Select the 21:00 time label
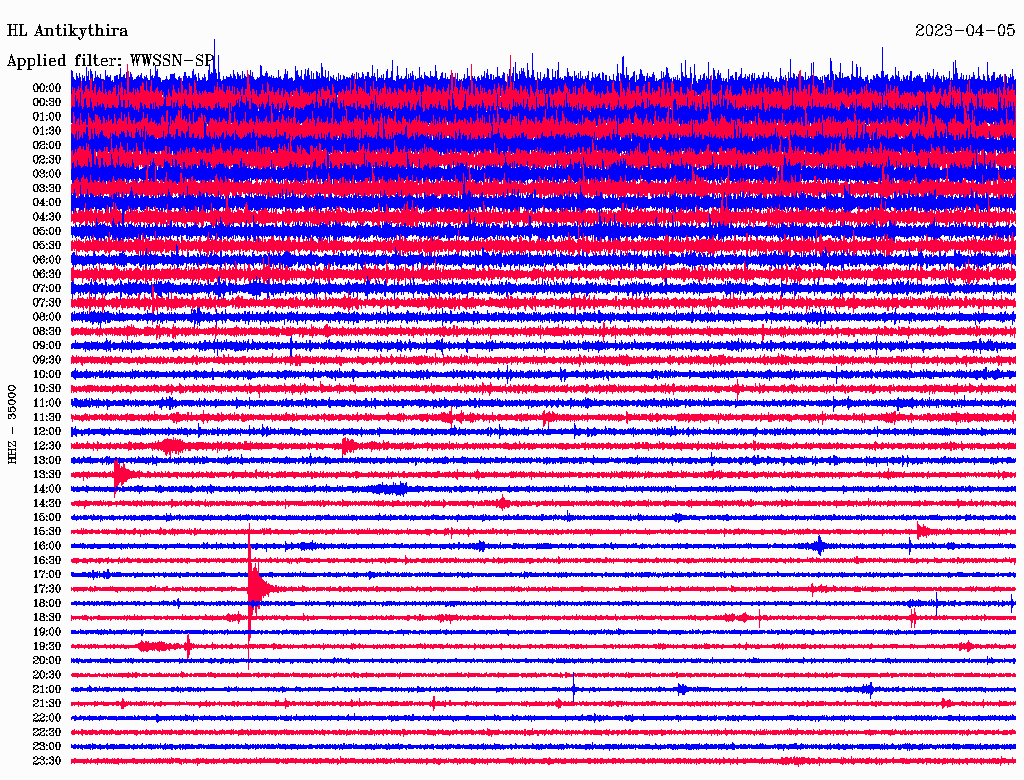Image resolution: width=1024 pixels, height=780 pixels. click(47, 689)
